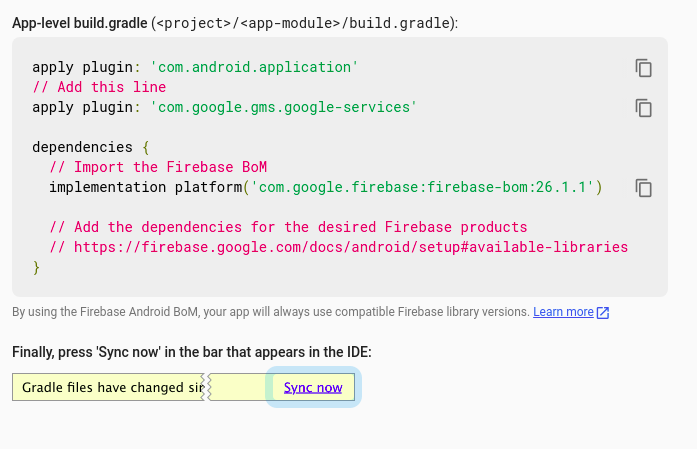
Task: Click 'By using the Firebase Android BoM' note
Action: tap(271, 312)
